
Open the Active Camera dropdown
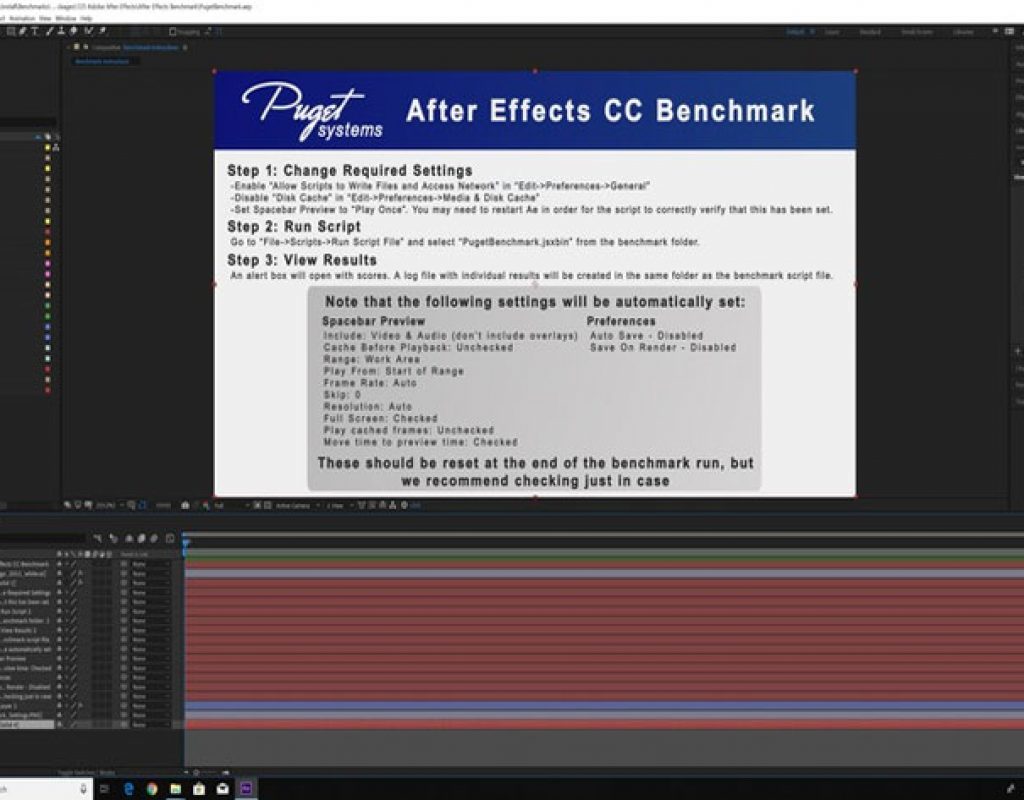point(297,505)
